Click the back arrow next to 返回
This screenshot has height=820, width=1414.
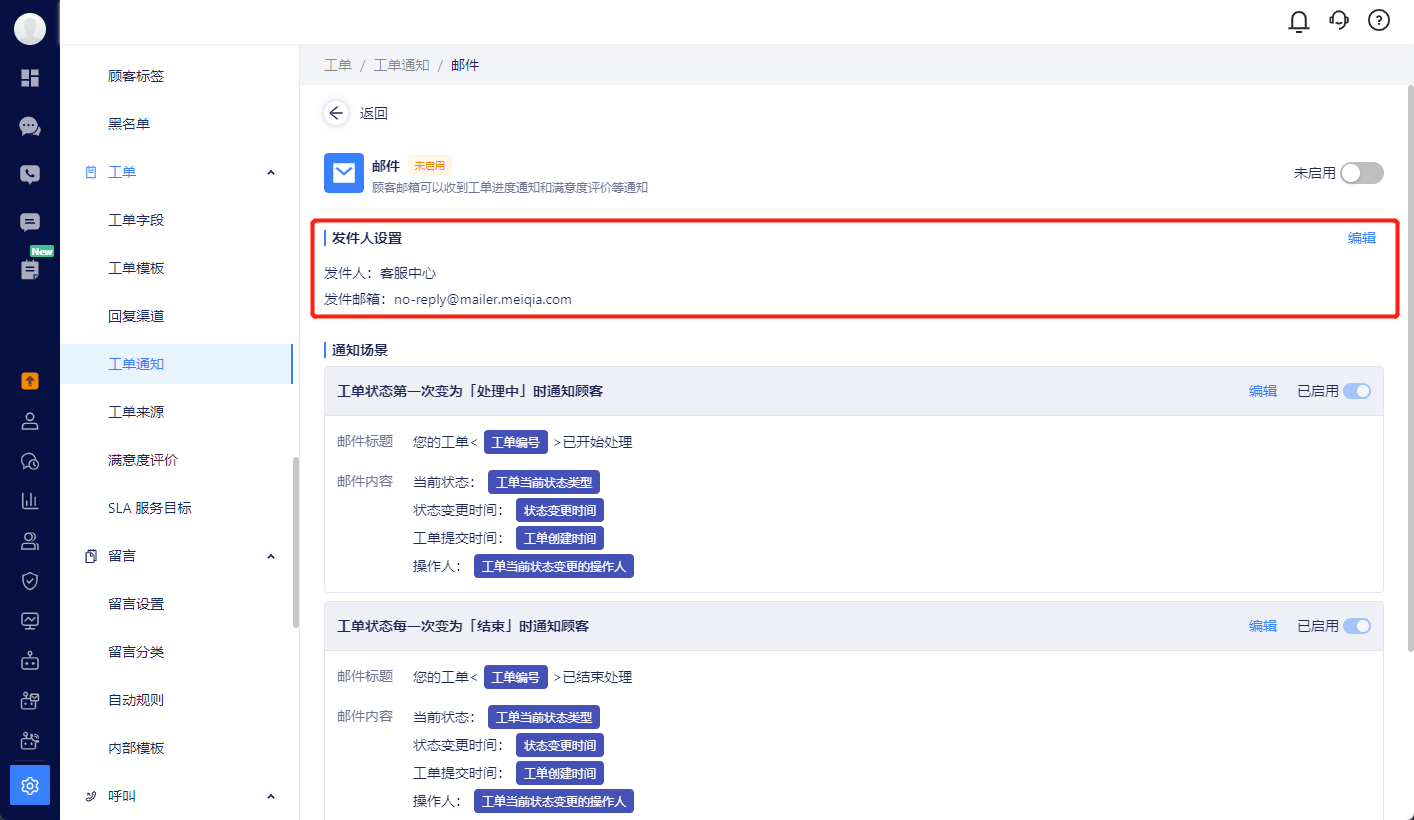click(336, 113)
